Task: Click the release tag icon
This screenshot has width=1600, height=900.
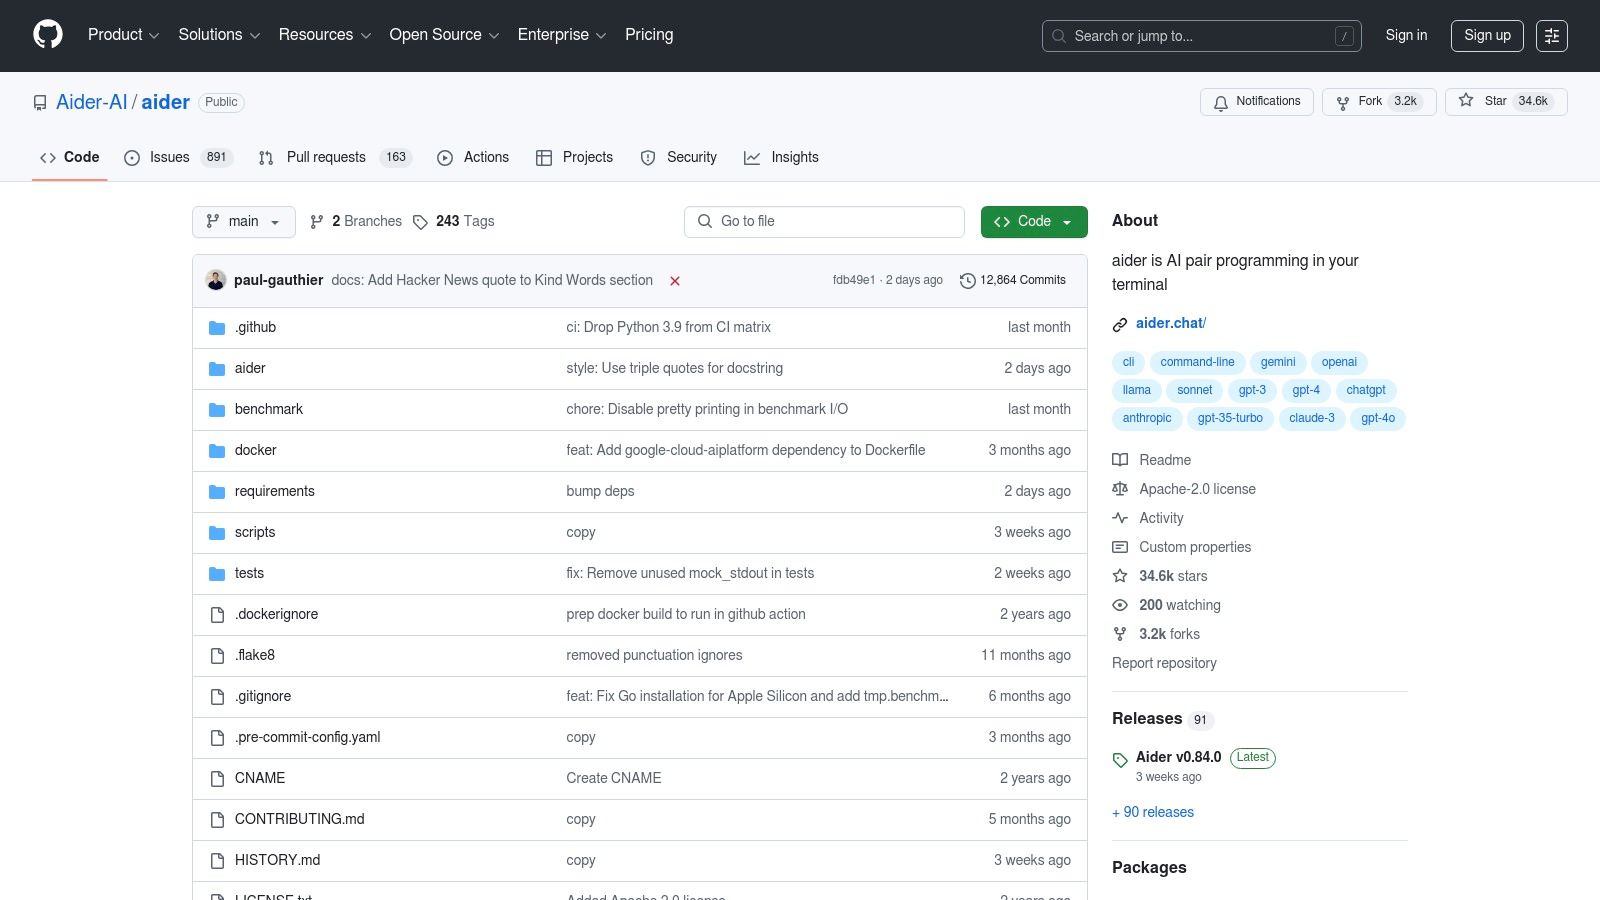Action: click(x=1120, y=760)
